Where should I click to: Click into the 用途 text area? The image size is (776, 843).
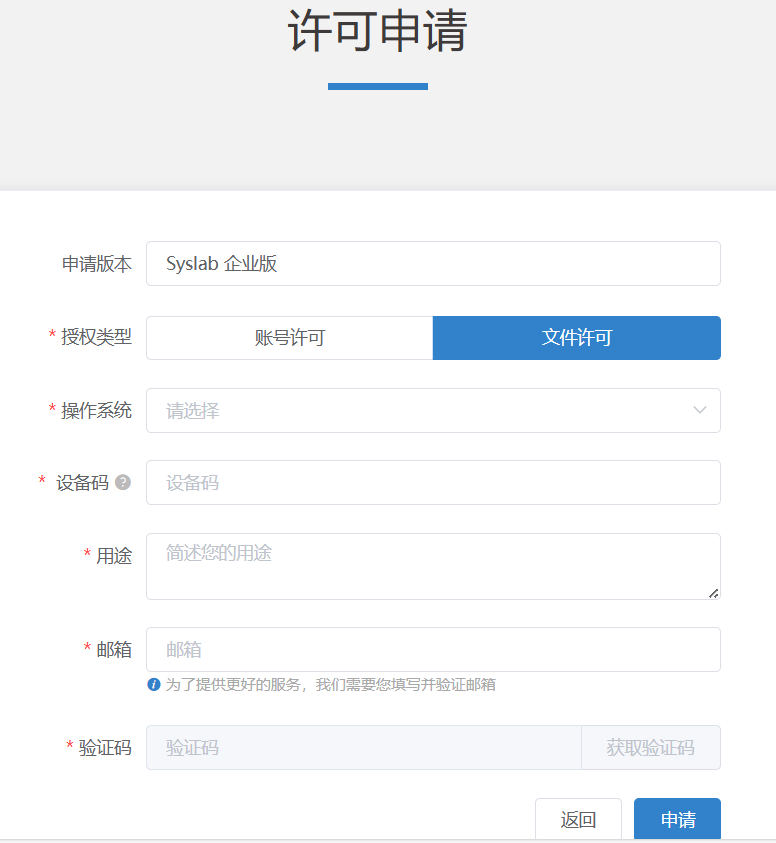(x=432, y=566)
